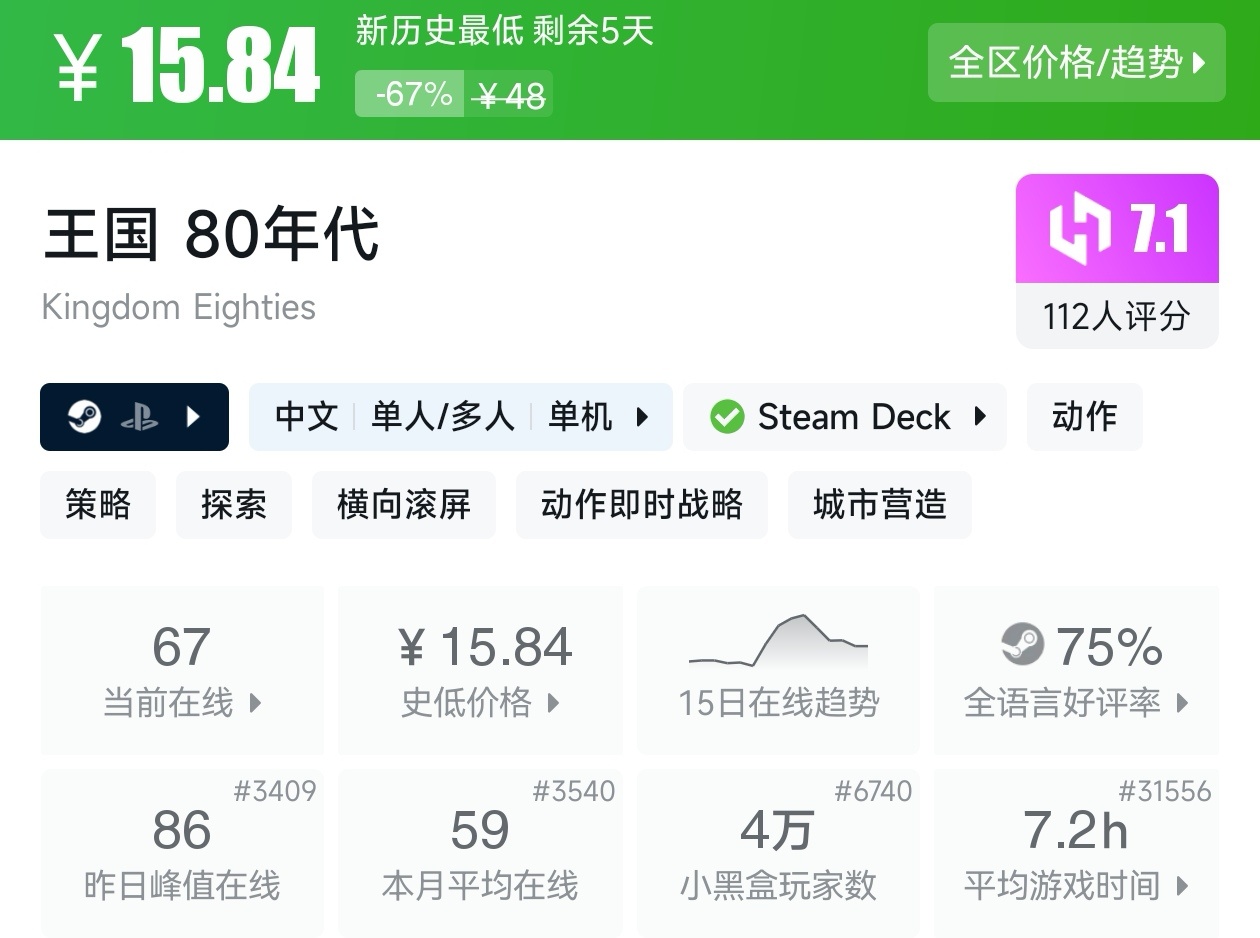Open 史低价格 lowest price history

(480, 669)
